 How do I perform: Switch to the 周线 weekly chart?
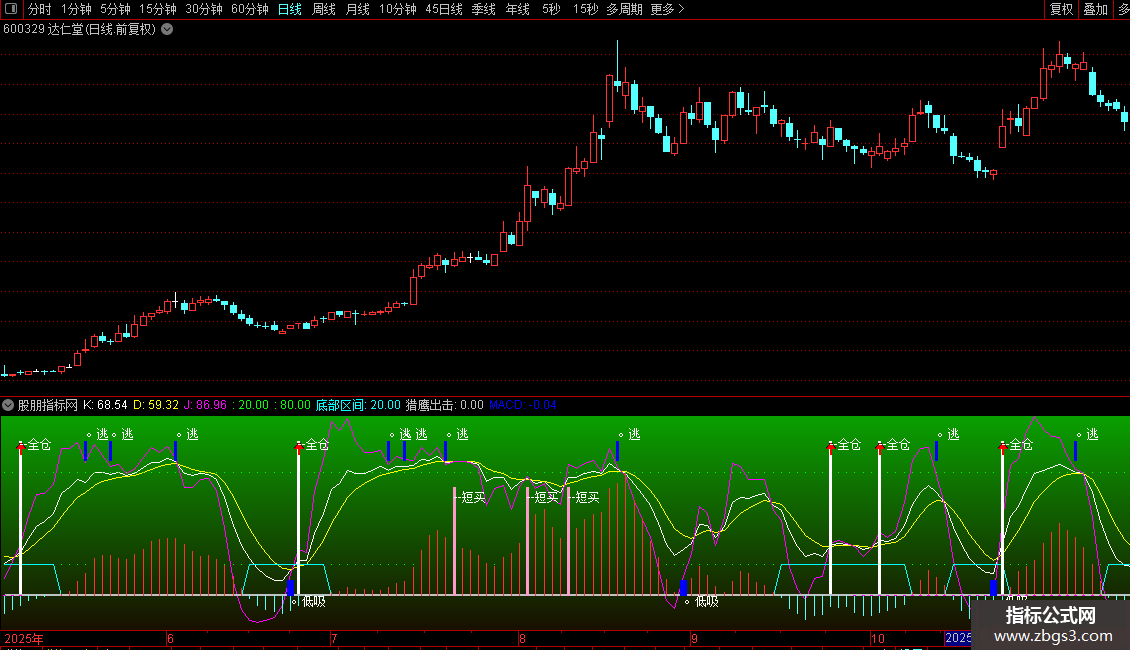pos(323,9)
